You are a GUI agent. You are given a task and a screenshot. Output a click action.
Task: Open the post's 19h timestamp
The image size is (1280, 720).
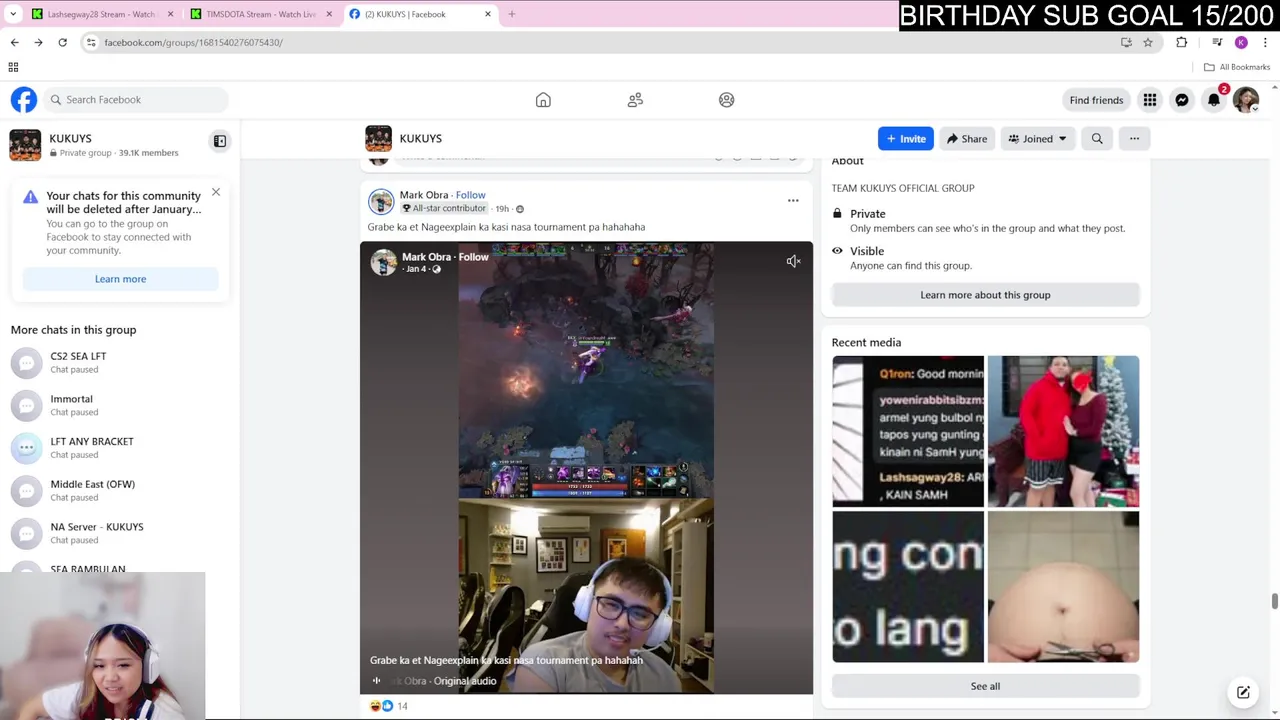pyautogui.click(x=502, y=209)
